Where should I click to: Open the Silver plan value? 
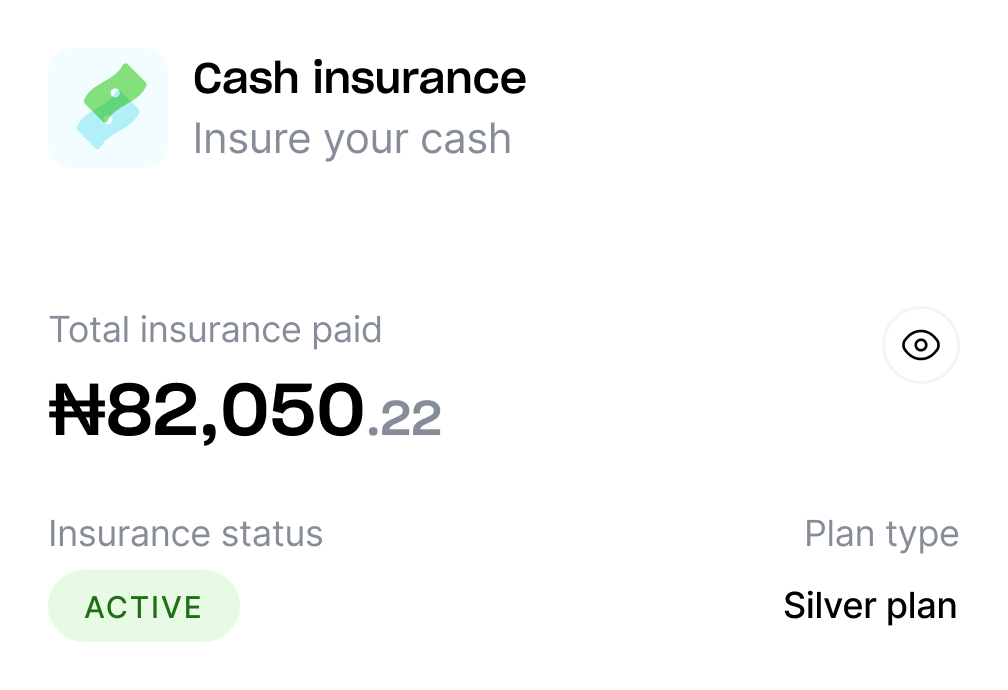[x=869, y=606]
